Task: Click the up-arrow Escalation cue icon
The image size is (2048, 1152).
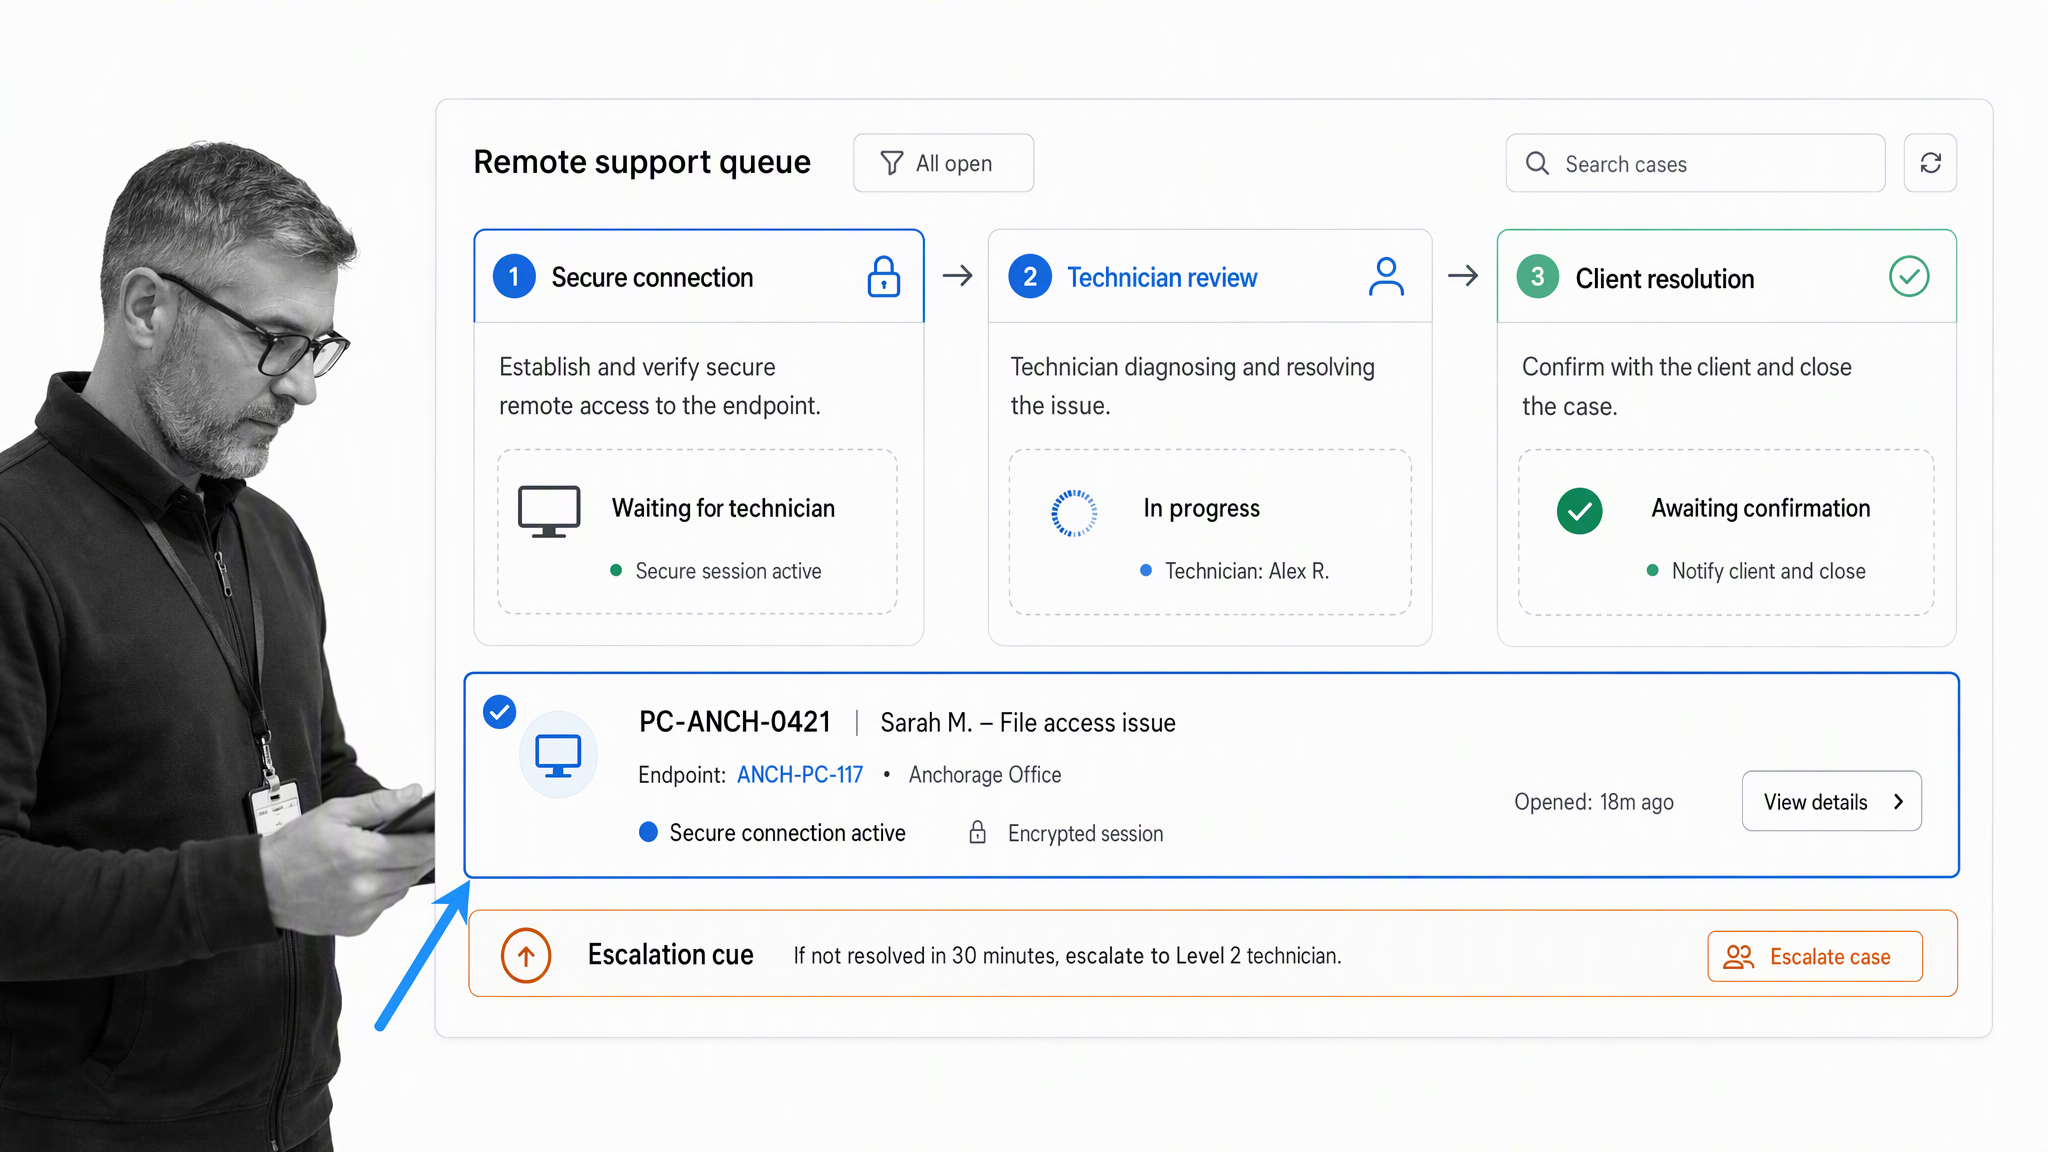Action: tap(526, 955)
